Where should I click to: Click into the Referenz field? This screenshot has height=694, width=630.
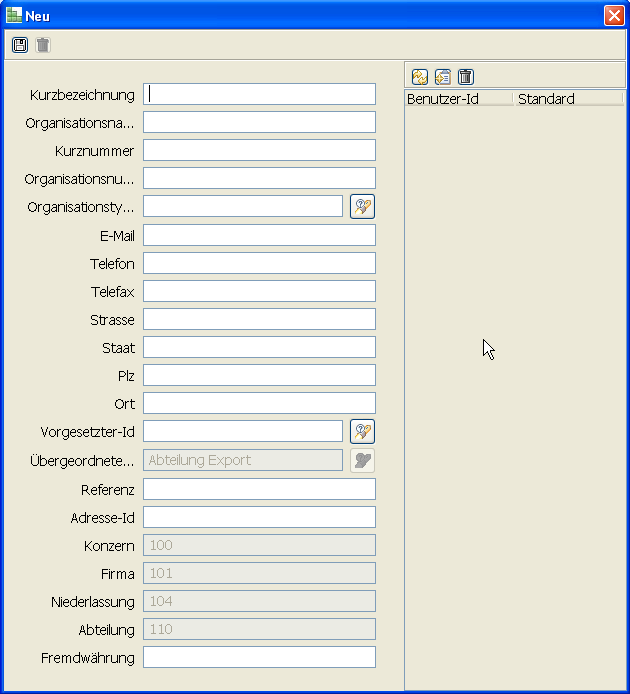259,489
